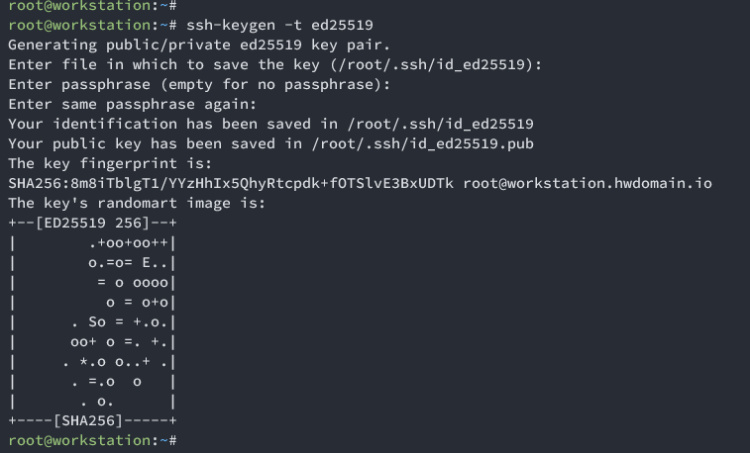Click the final empty shell prompt line
Screen dimensions: 750x453
[x=92, y=440]
